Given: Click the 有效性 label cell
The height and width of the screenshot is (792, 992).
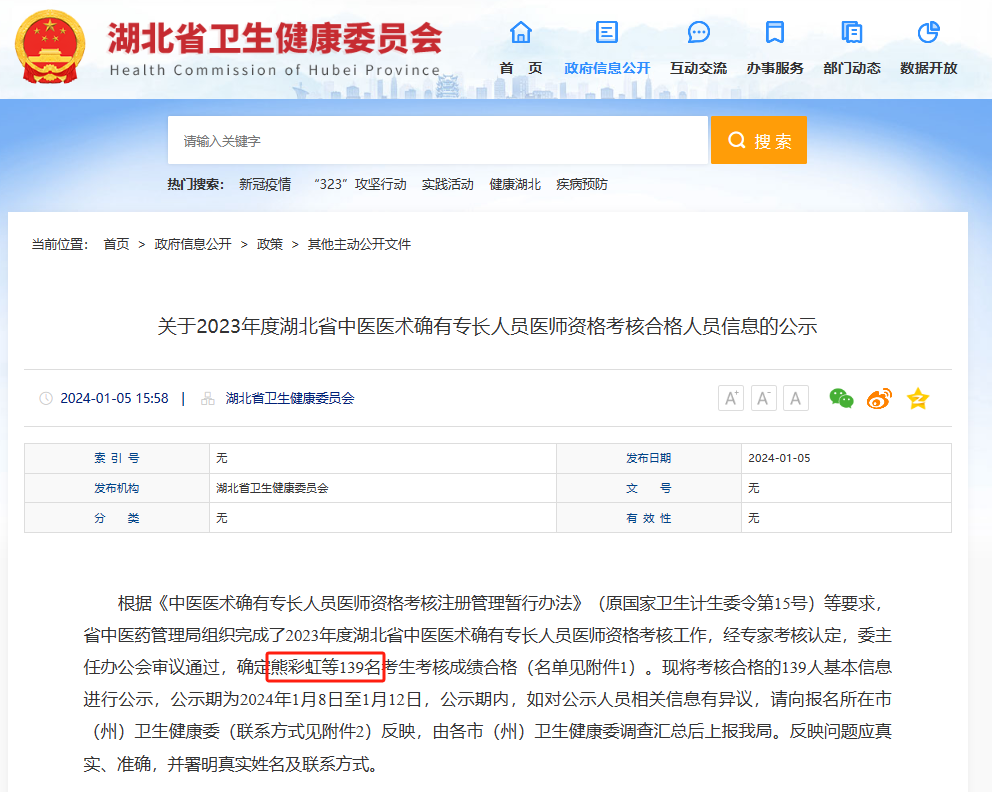Looking at the screenshot, I should pos(649,518).
